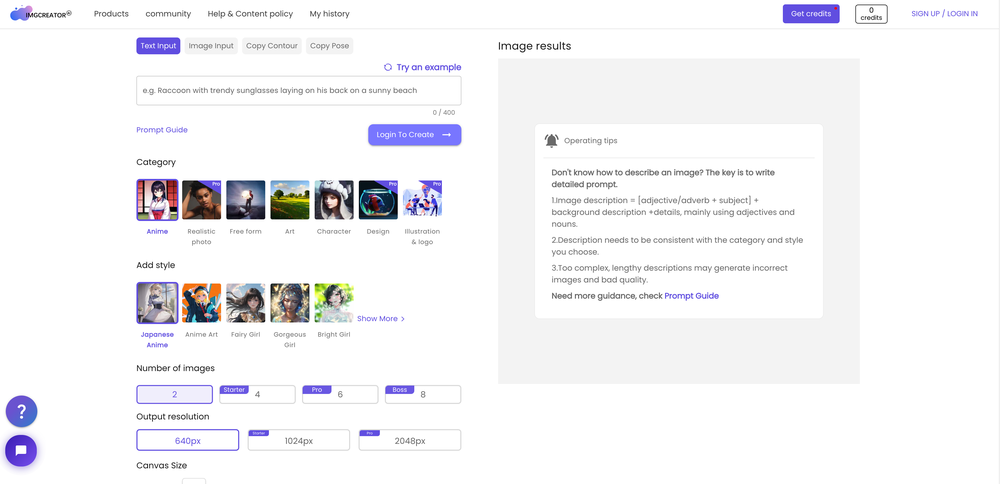The image size is (1000, 484).
Task: Go to My history
Action: click(329, 13)
